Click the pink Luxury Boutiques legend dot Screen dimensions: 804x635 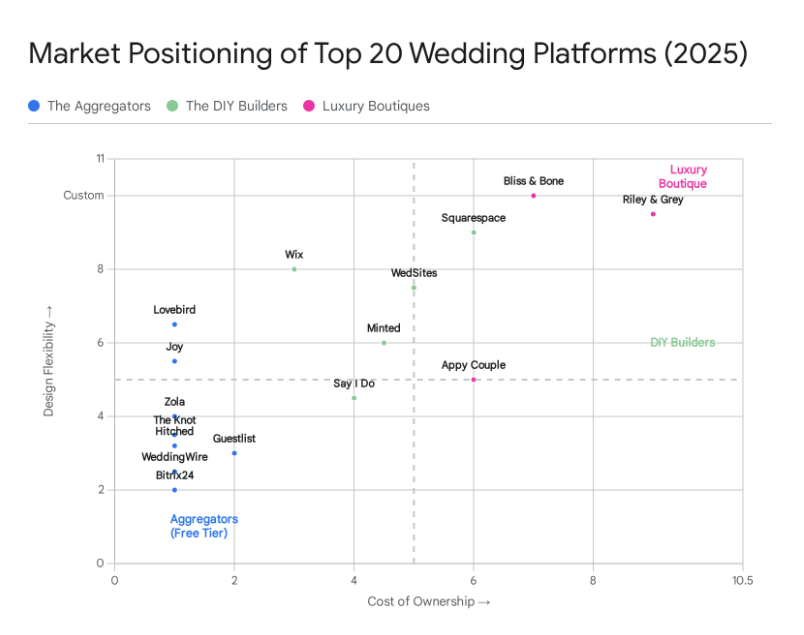tap(309, 105)
